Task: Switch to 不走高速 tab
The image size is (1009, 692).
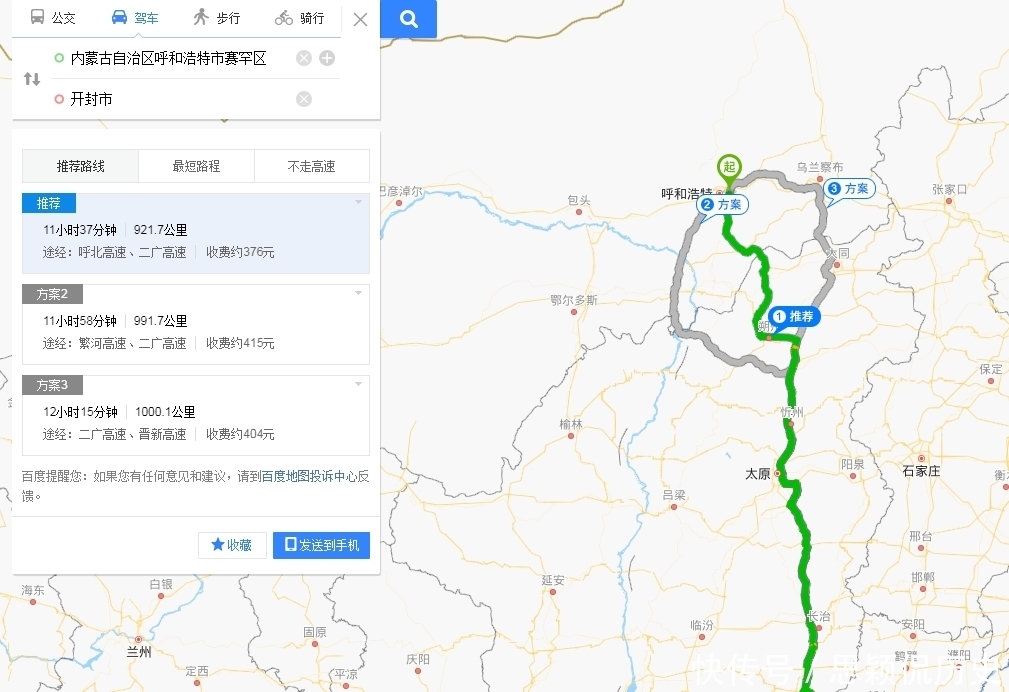Action: (x=311, y=166)
